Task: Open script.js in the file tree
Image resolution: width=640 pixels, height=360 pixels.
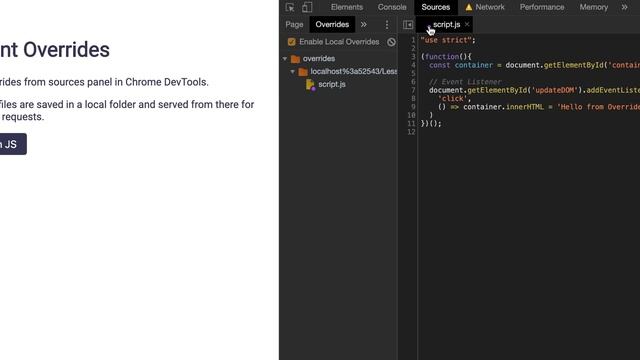Action: 332,84
